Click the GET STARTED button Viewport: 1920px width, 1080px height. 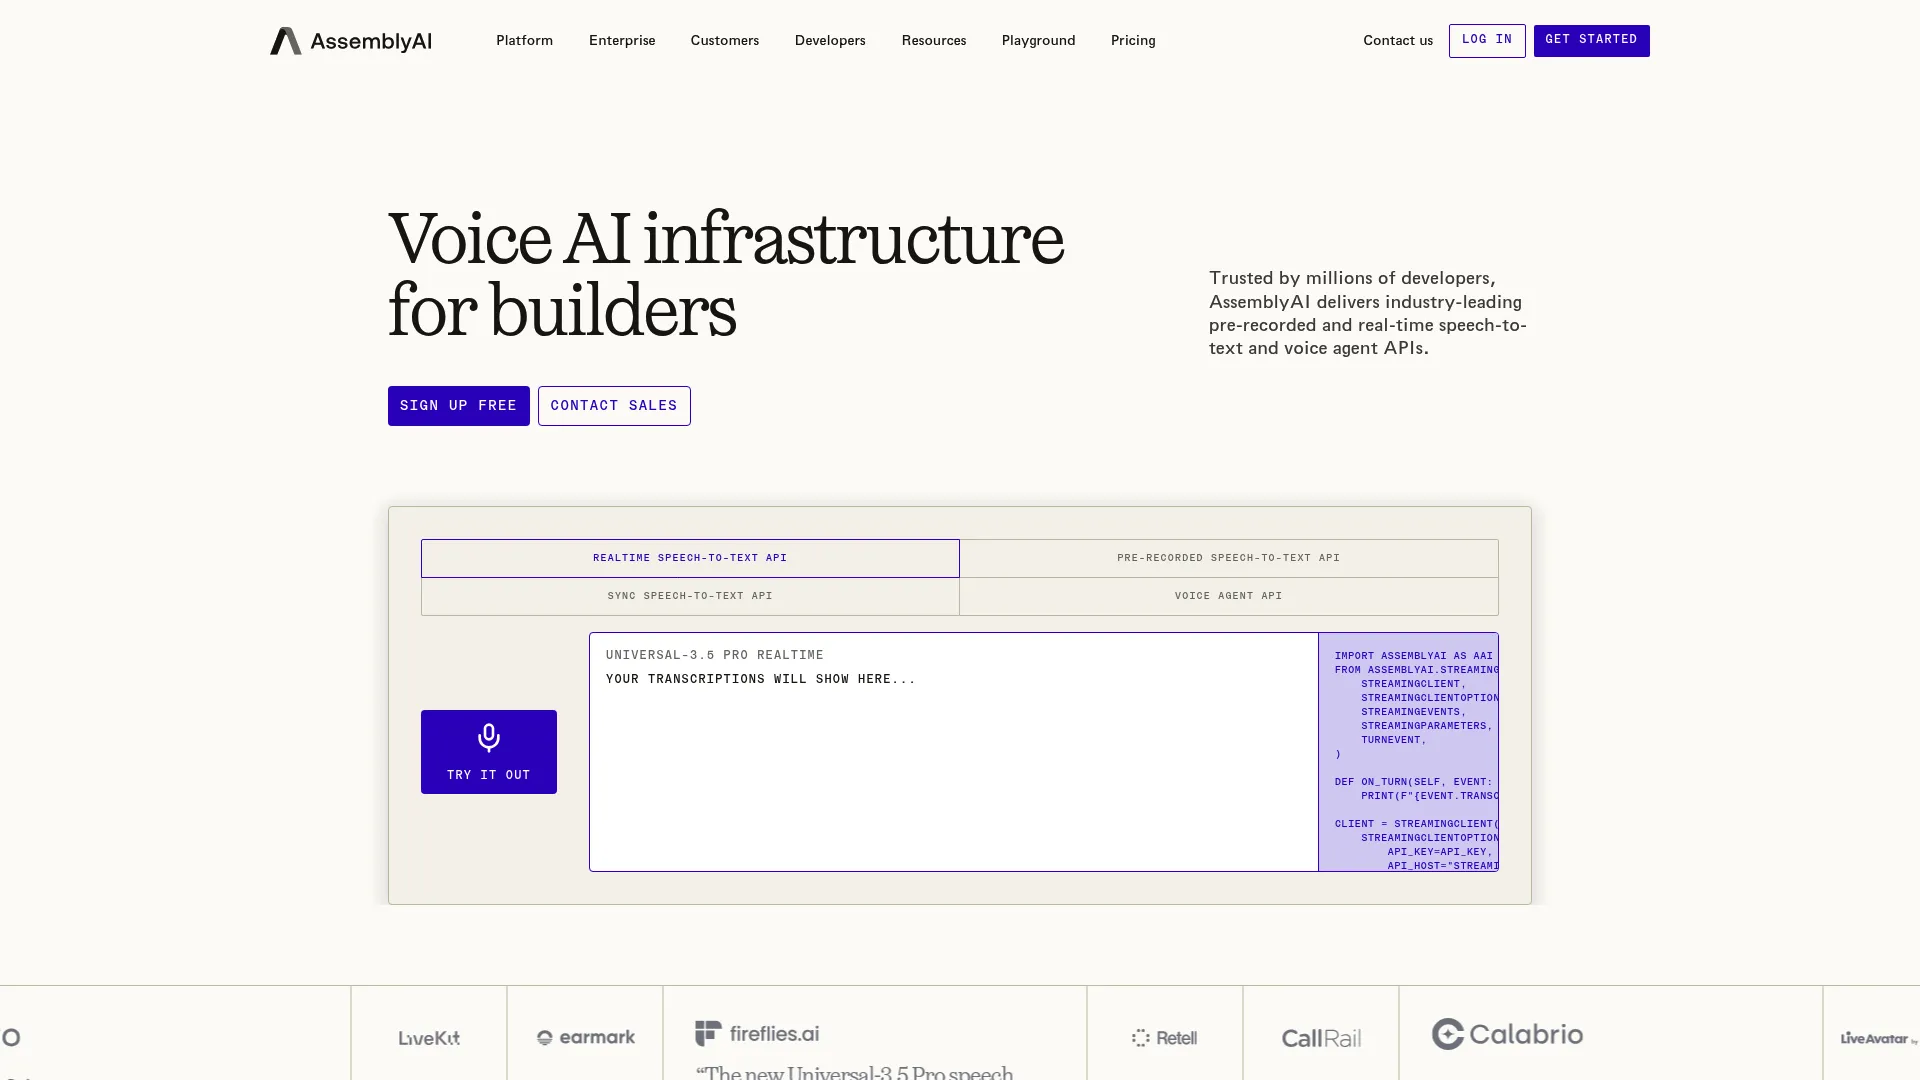click(x=1592, y=41)
